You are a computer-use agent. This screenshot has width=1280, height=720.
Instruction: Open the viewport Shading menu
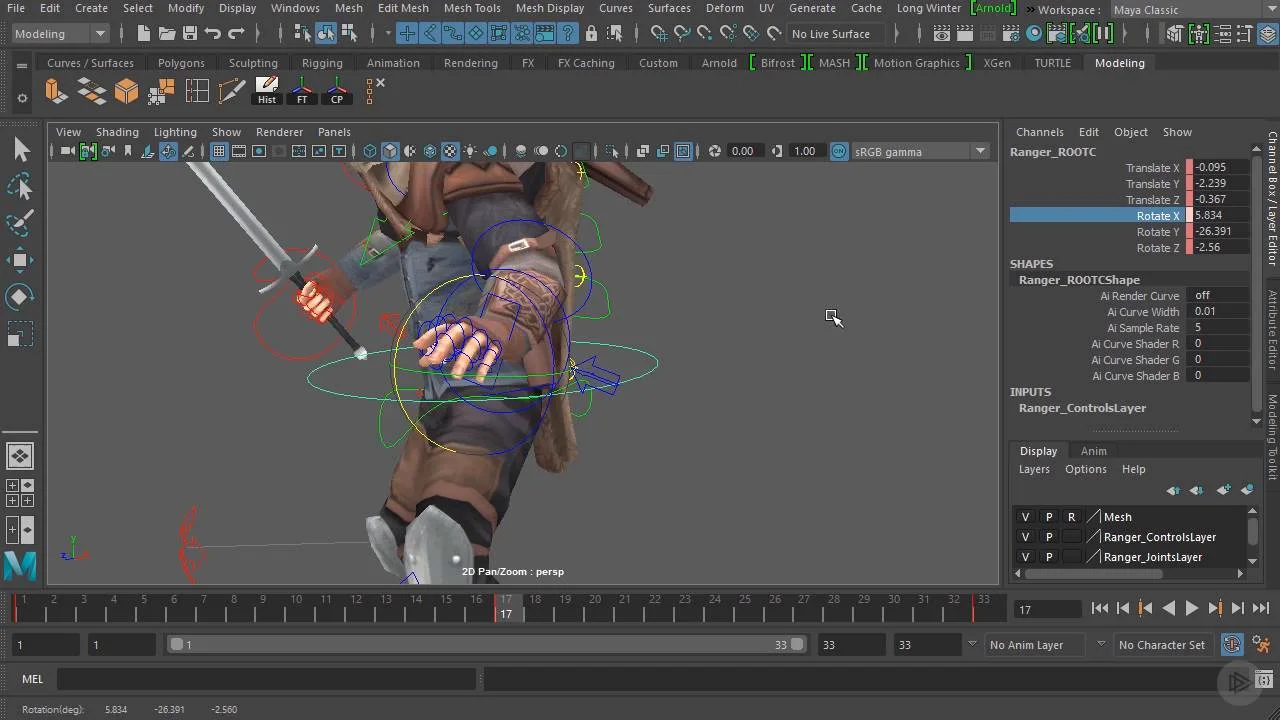[x=117, y=132]
